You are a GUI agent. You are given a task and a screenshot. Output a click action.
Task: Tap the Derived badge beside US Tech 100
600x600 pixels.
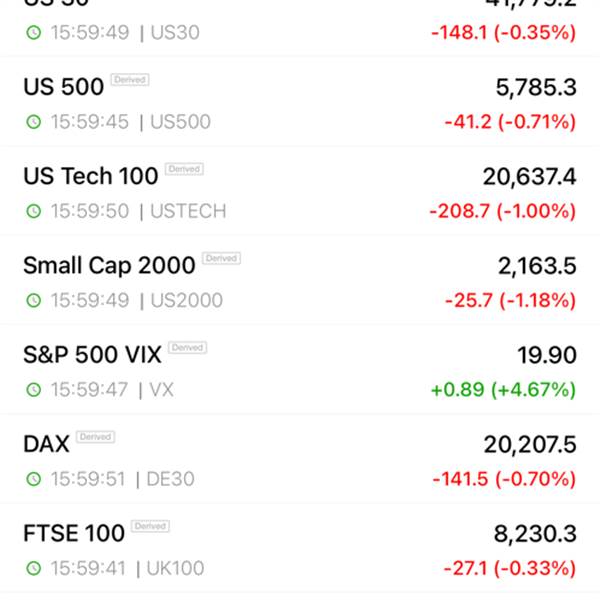pos(184,169)
